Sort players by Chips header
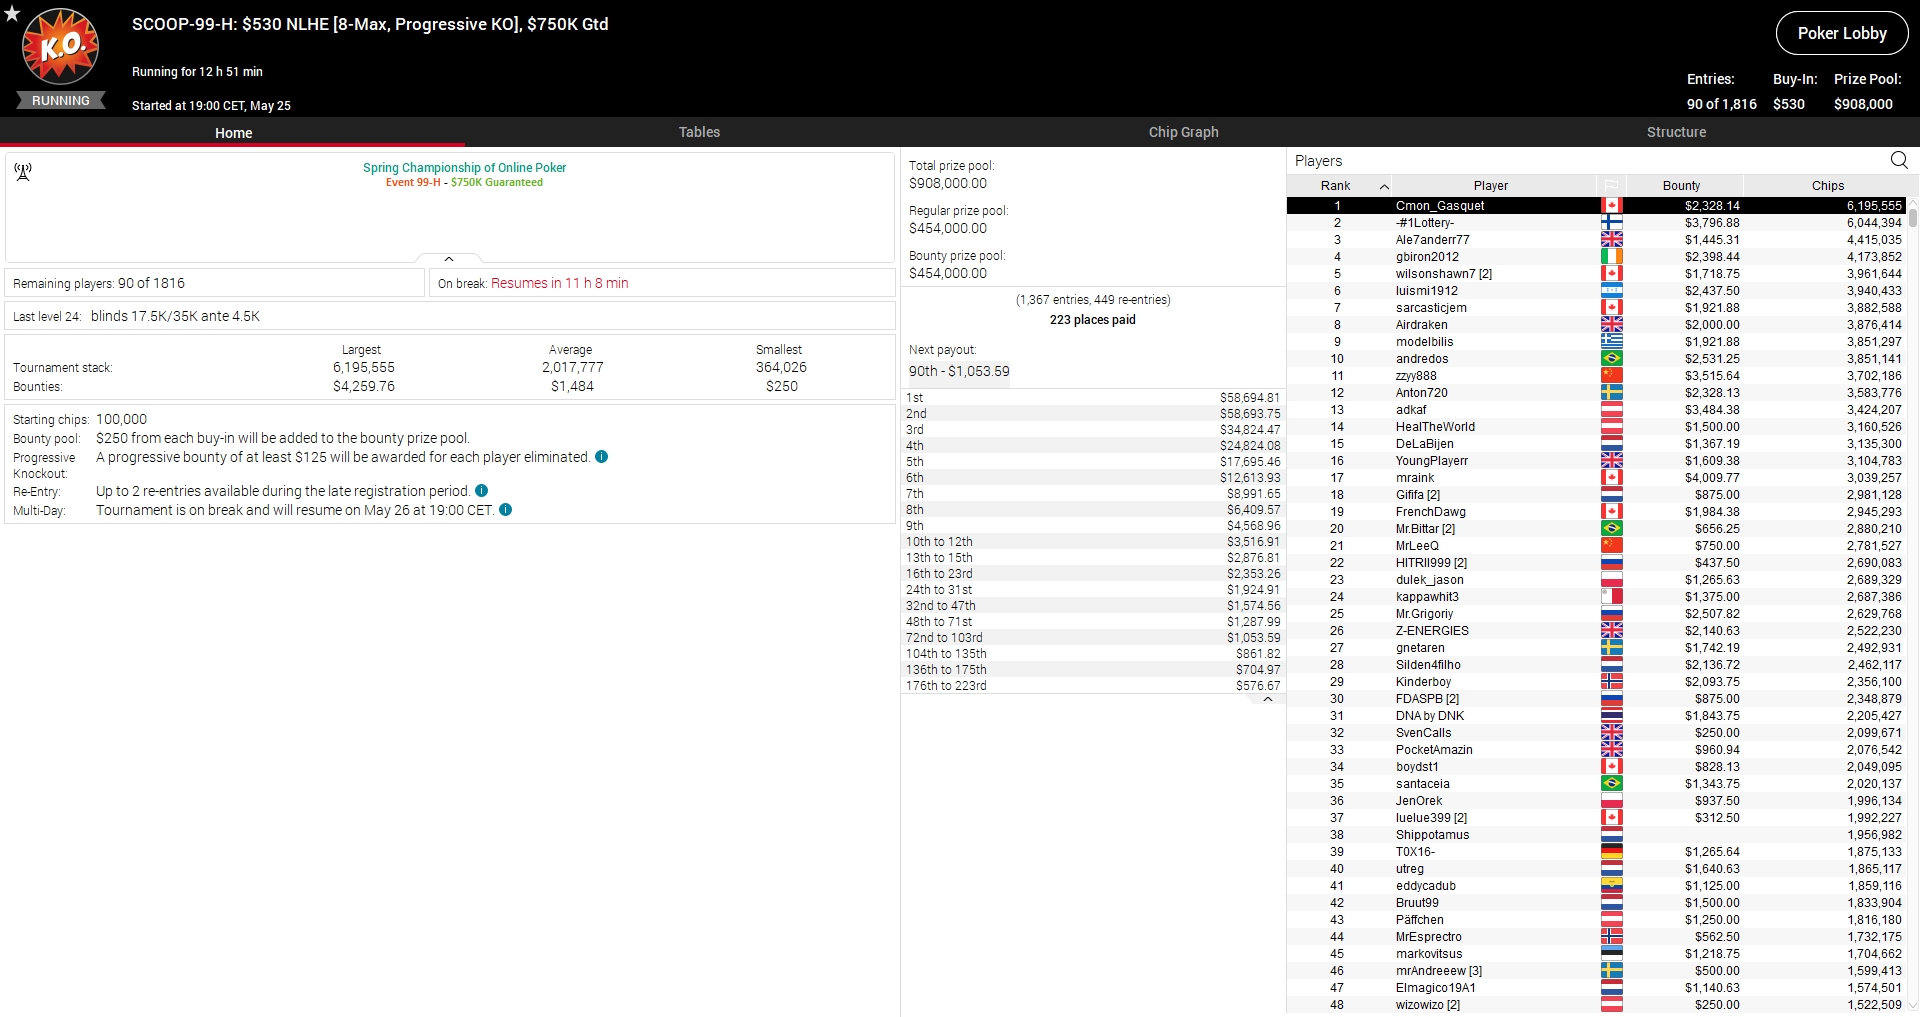 (1827, 186)
